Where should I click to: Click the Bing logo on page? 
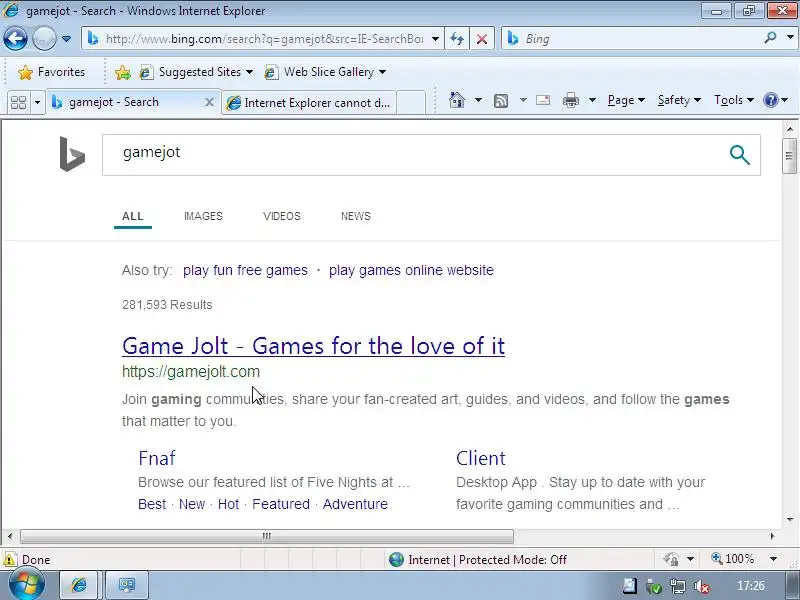72,154
